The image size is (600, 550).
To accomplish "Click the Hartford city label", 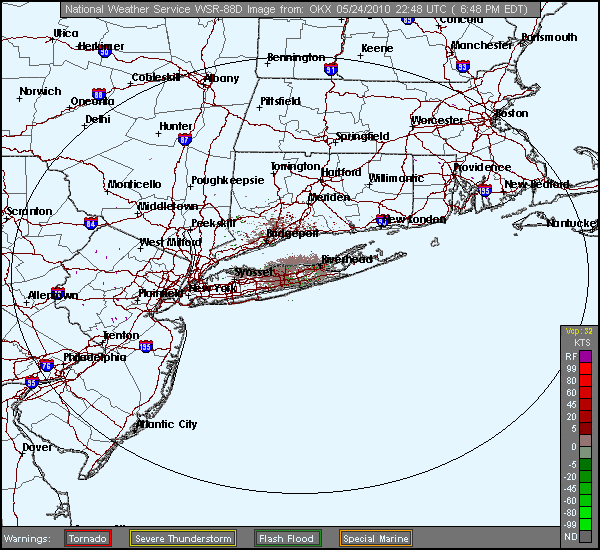I will pyautogui.click(x=341, y=173).
